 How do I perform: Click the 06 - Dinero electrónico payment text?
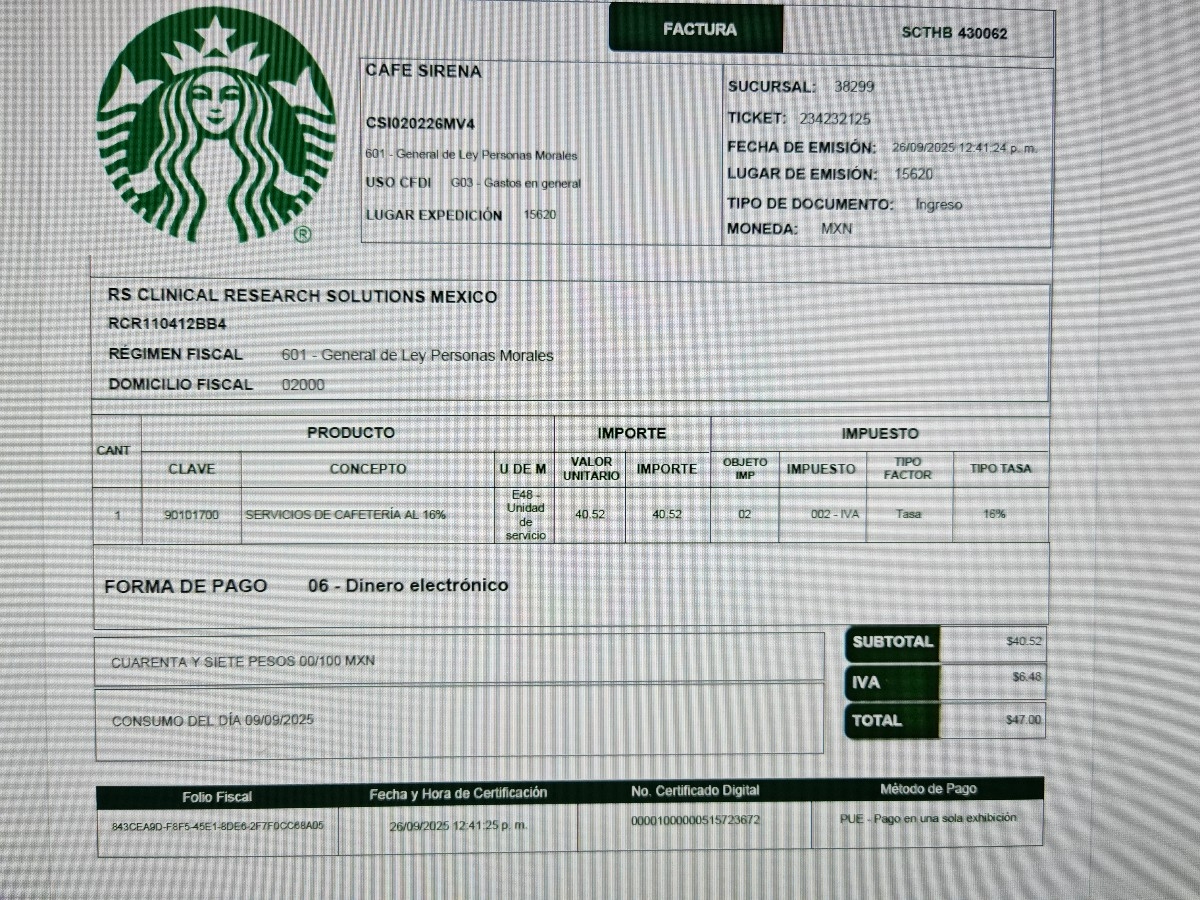pyautogui.click(x=408, y=585)
